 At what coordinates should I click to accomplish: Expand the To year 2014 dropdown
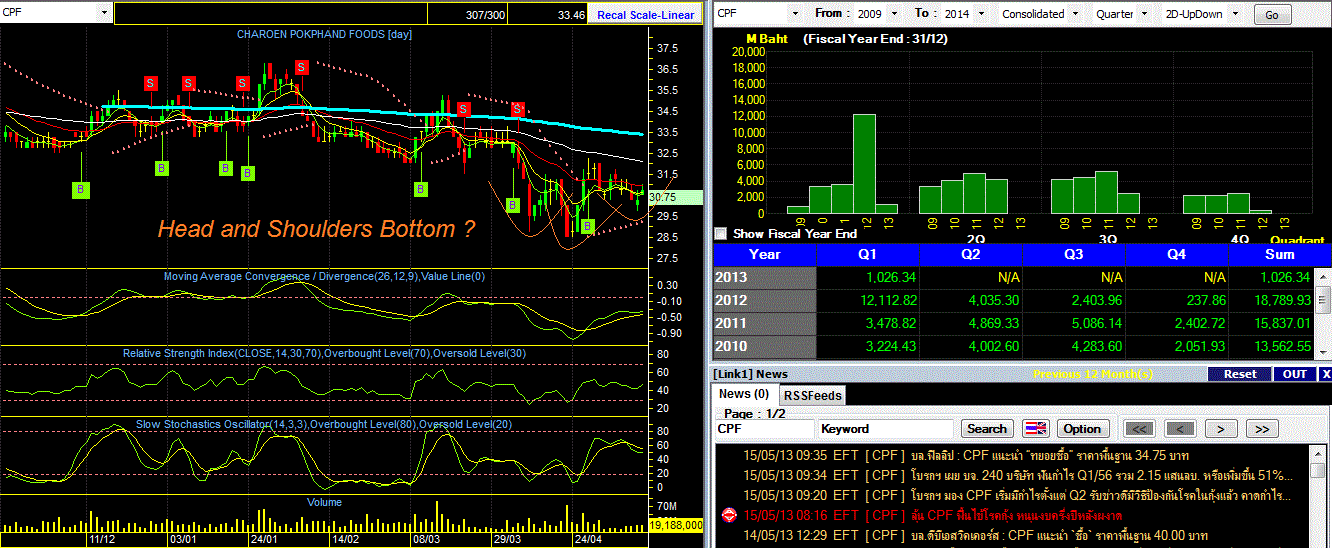click(979, 14)
